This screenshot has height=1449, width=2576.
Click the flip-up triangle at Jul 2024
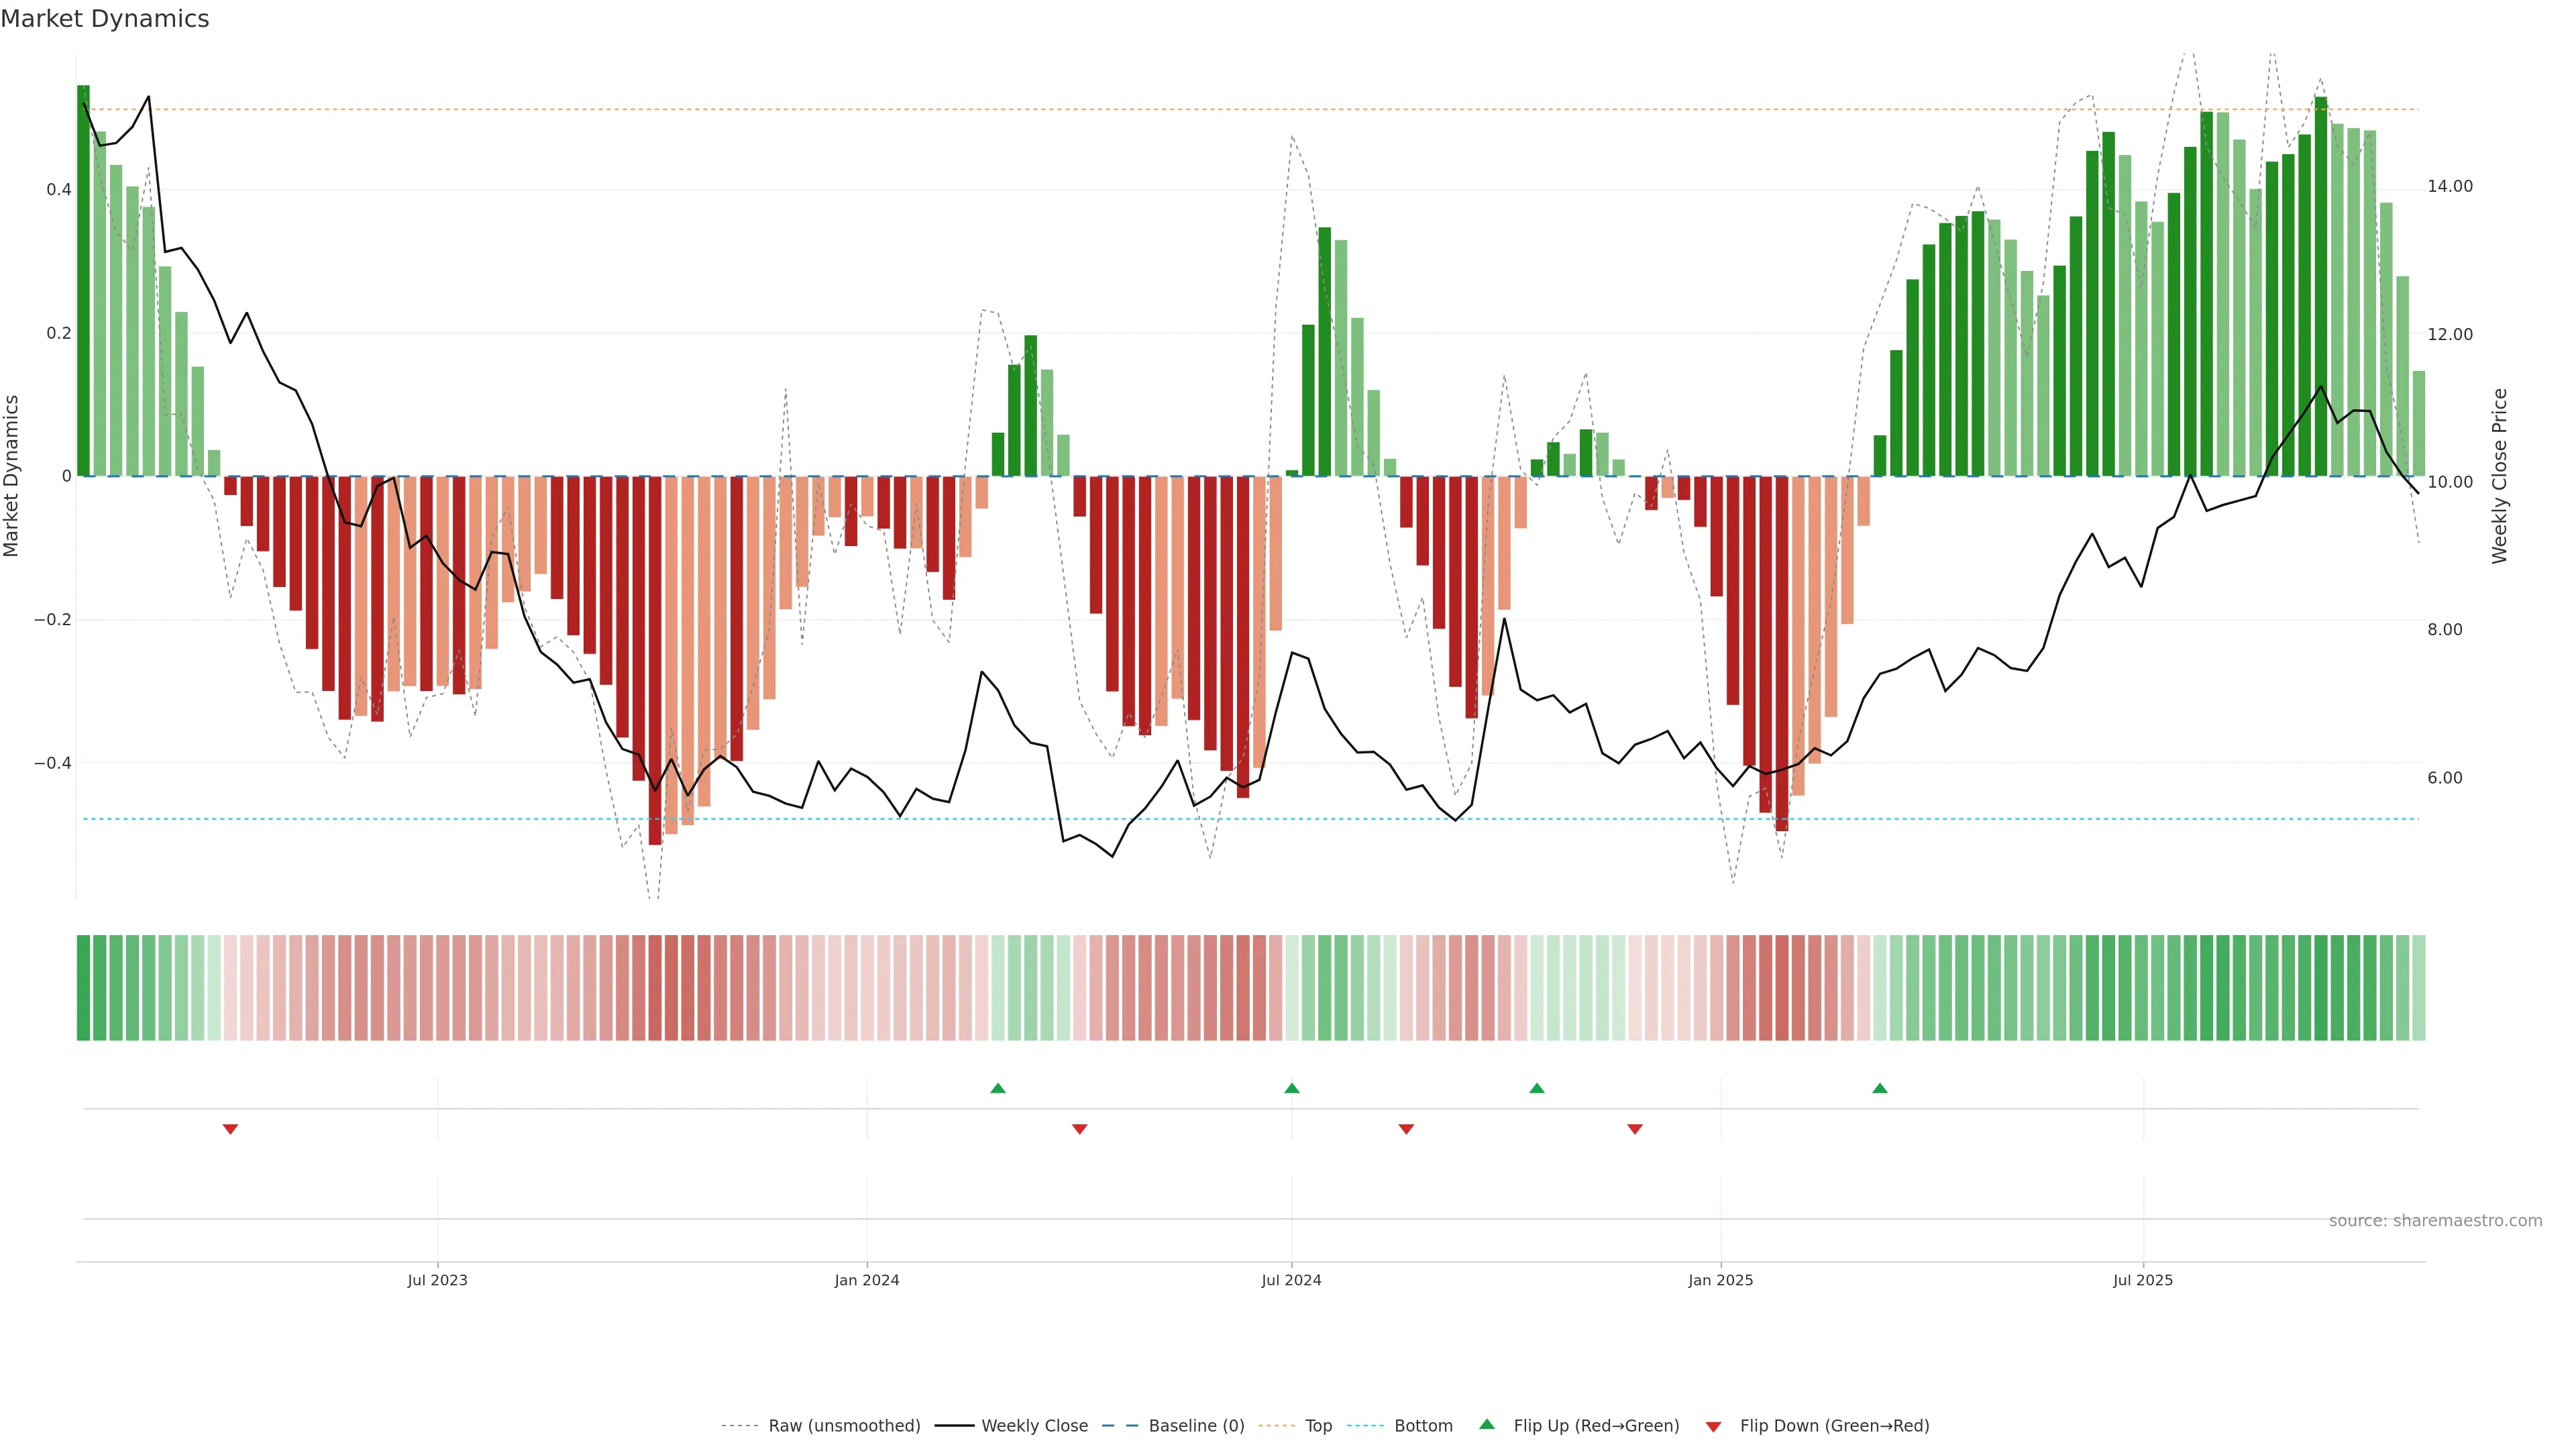click(x=1291, y=1088)
